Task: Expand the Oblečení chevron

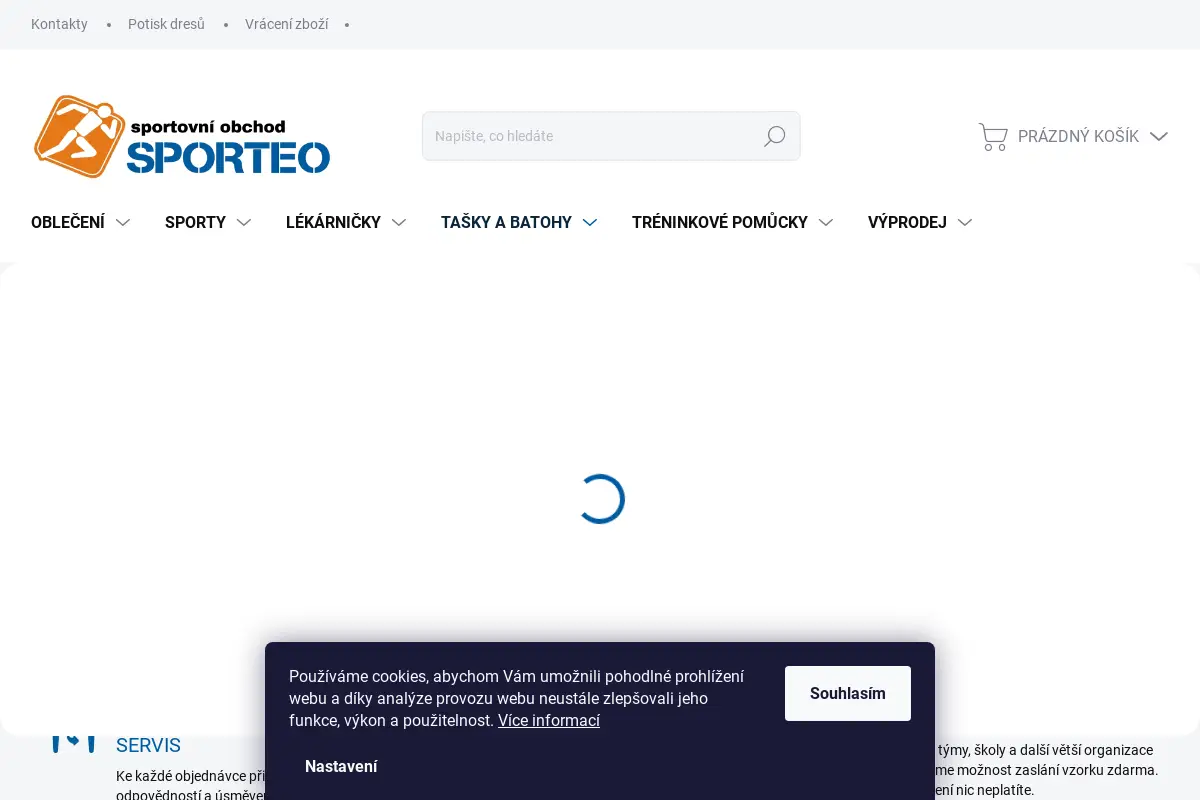Action: pos(123,222)
